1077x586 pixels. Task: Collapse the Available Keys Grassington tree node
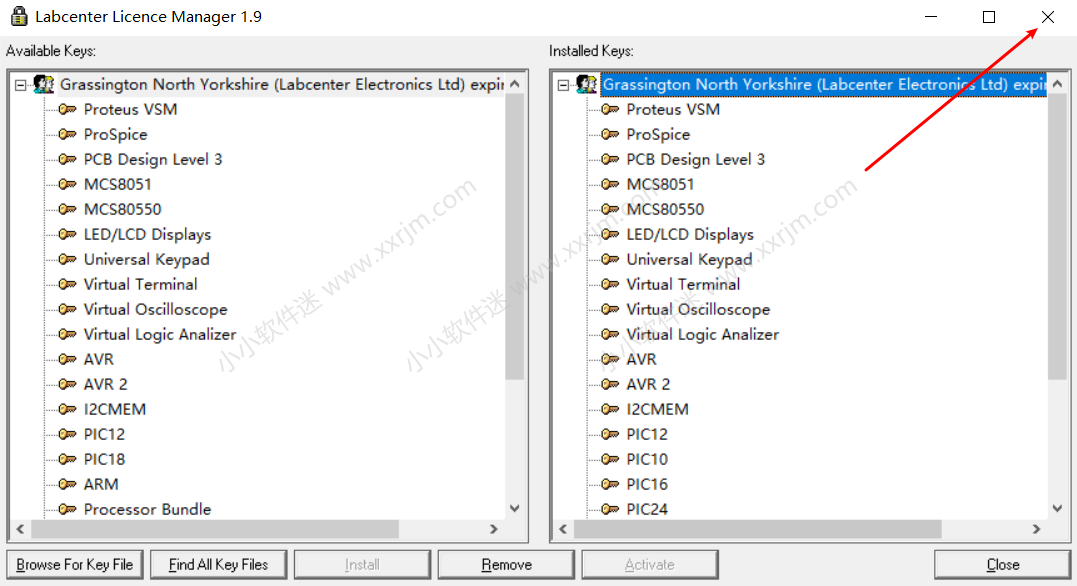(x=21, y=85)
